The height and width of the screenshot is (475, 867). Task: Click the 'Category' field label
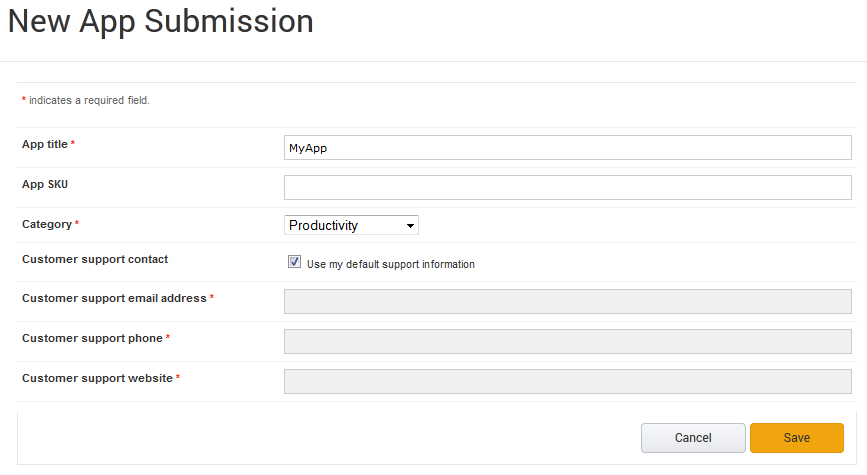(47, 225)
